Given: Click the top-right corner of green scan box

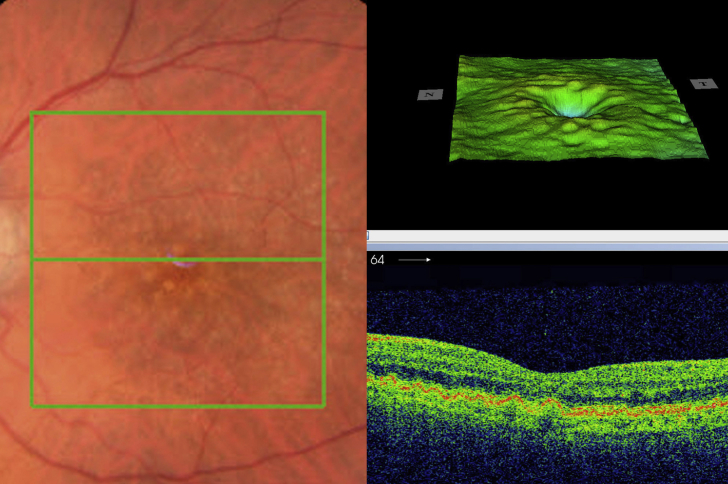Looking at the screenshot, I should pyautogui.click(x=324, y=114).
